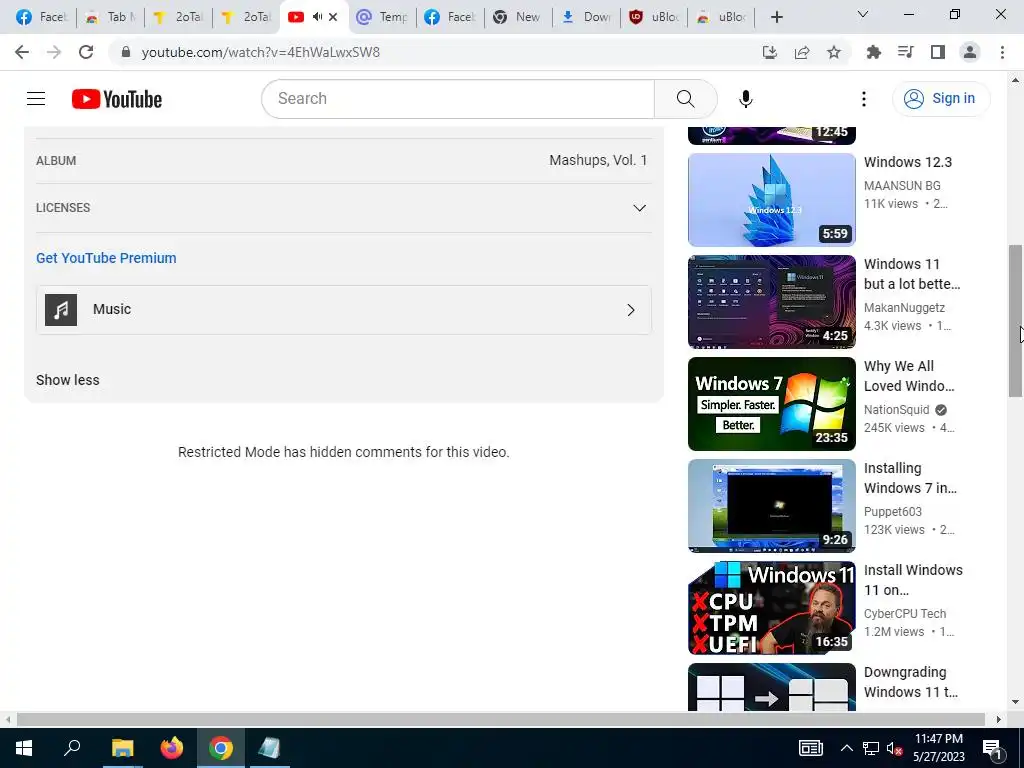Click the Downgrading Windows 11 video title

[910, 682]
